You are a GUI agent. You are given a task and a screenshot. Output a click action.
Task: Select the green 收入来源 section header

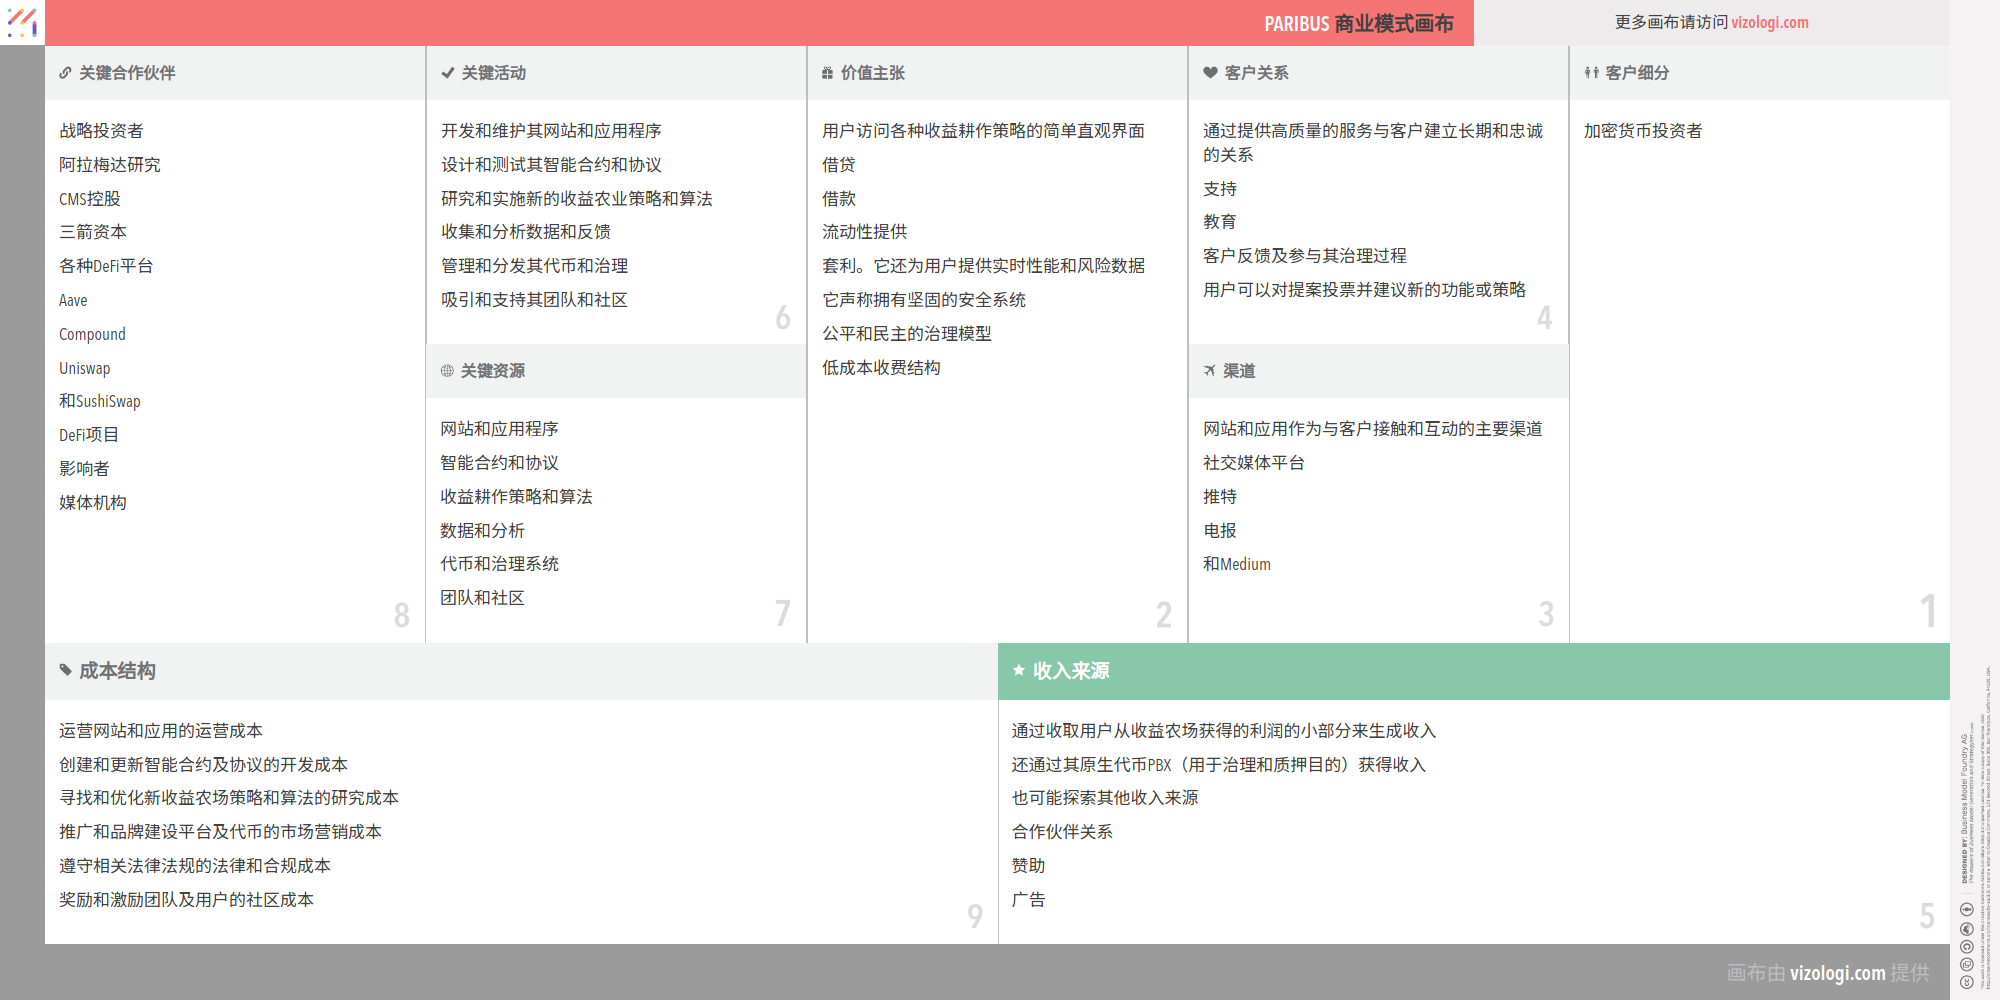coord(1473,671)
